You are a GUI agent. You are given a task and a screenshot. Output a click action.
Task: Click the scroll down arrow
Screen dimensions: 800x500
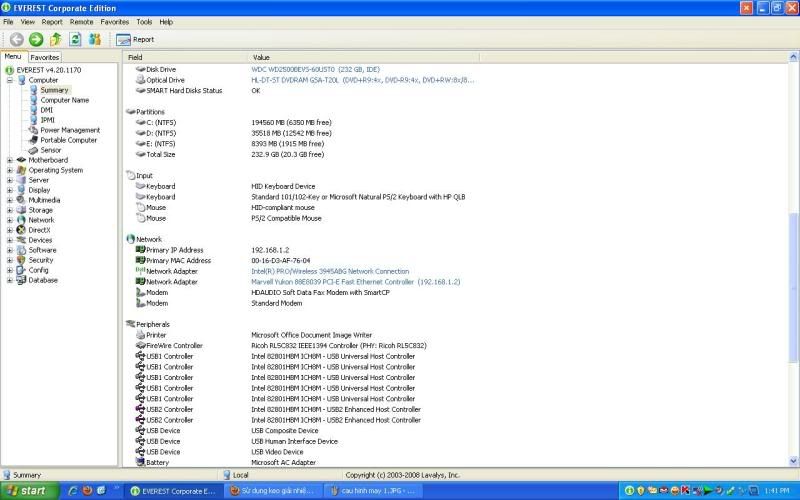(793, 461)
